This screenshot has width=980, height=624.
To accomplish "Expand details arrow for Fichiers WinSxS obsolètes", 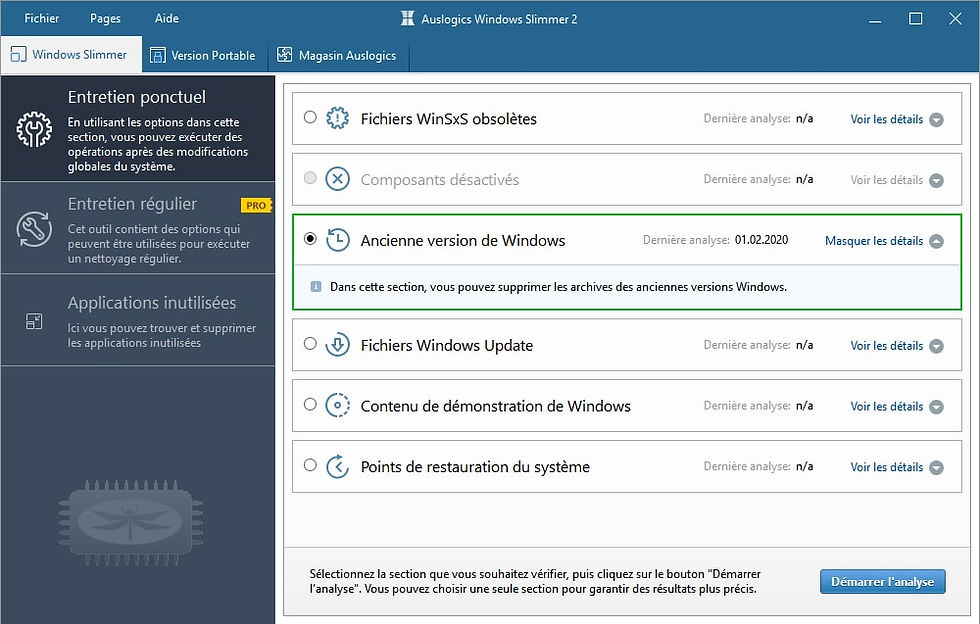I will pyautogui.click(x=936, y=119).
